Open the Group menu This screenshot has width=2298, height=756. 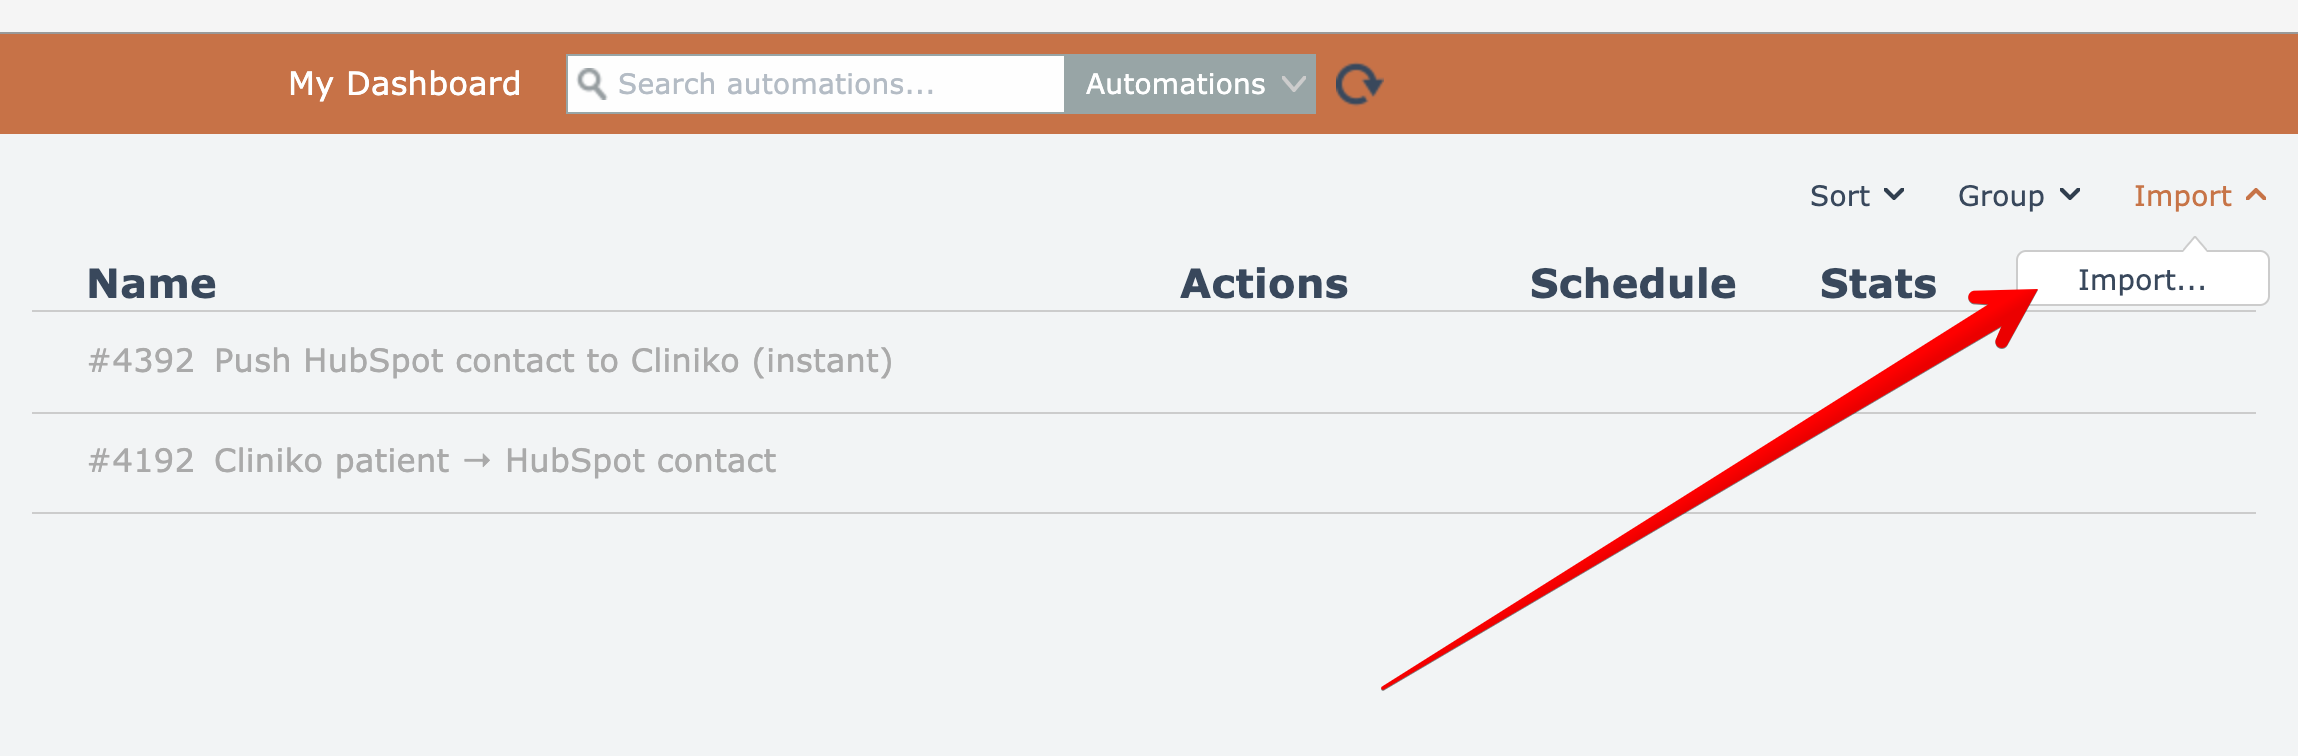coord(2018,196)
